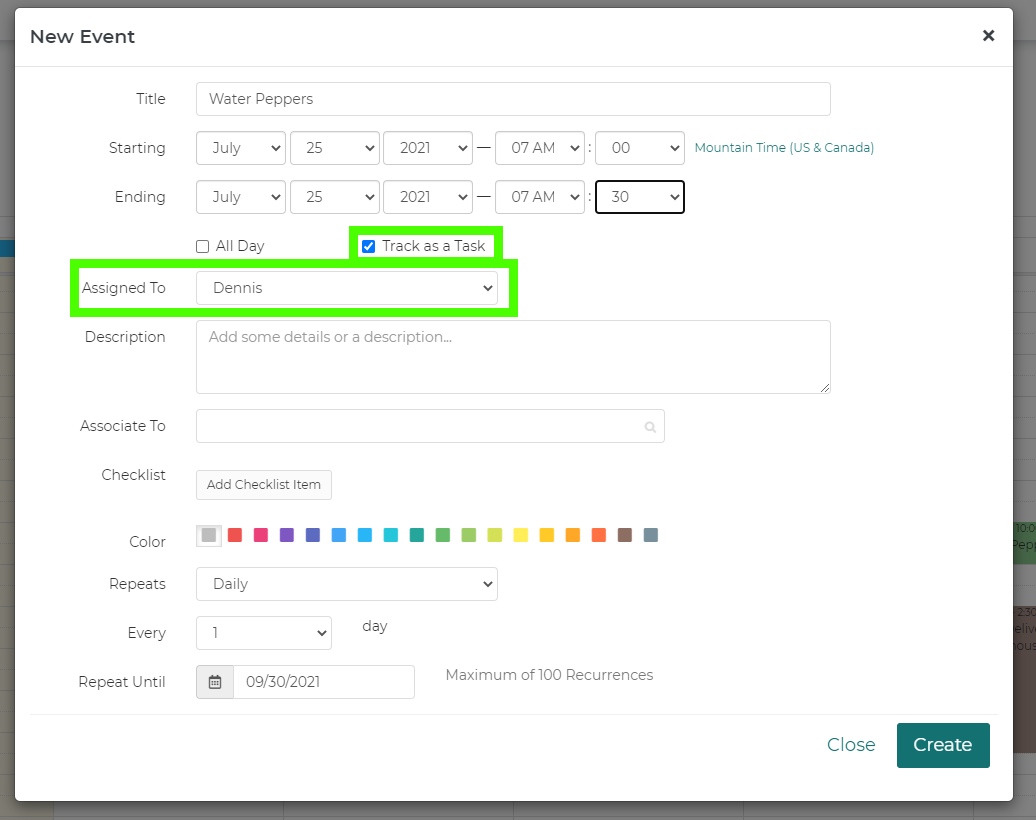
Task: Open the Ending minutes dropdown showing 30
Action: point(640,197)
